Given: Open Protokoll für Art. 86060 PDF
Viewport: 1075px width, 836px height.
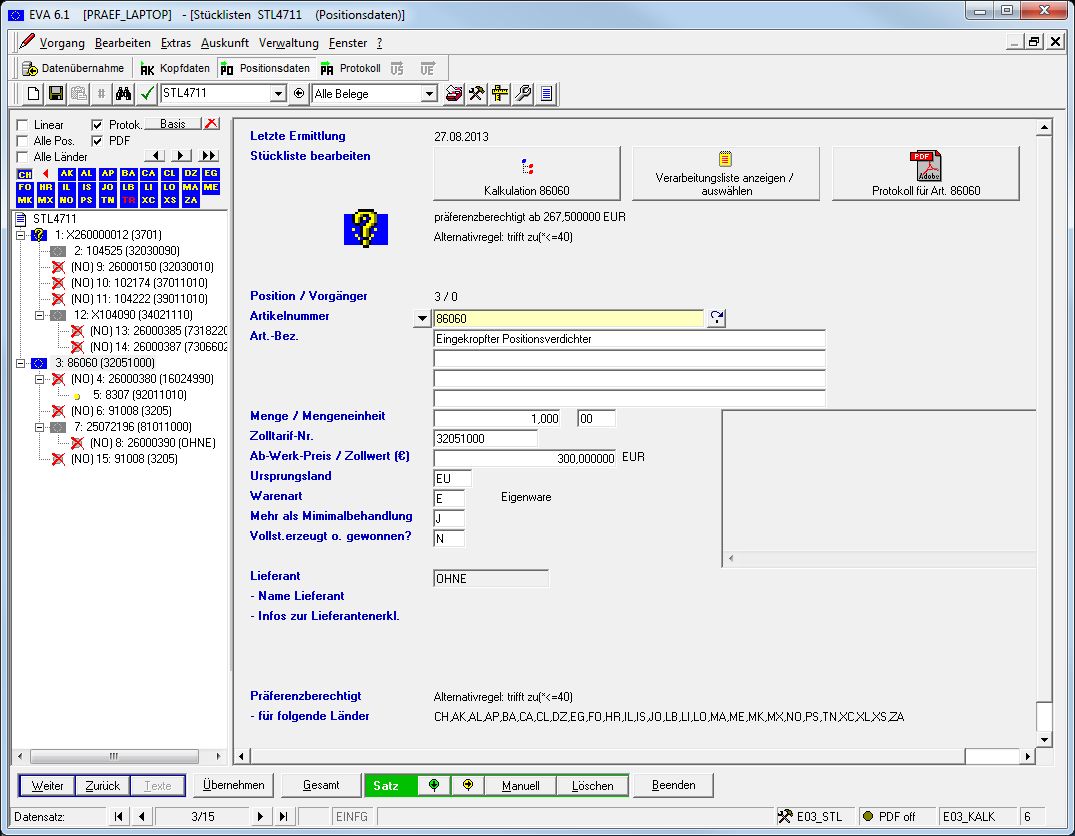Looking at the screenshot, I should coord(925,174).
